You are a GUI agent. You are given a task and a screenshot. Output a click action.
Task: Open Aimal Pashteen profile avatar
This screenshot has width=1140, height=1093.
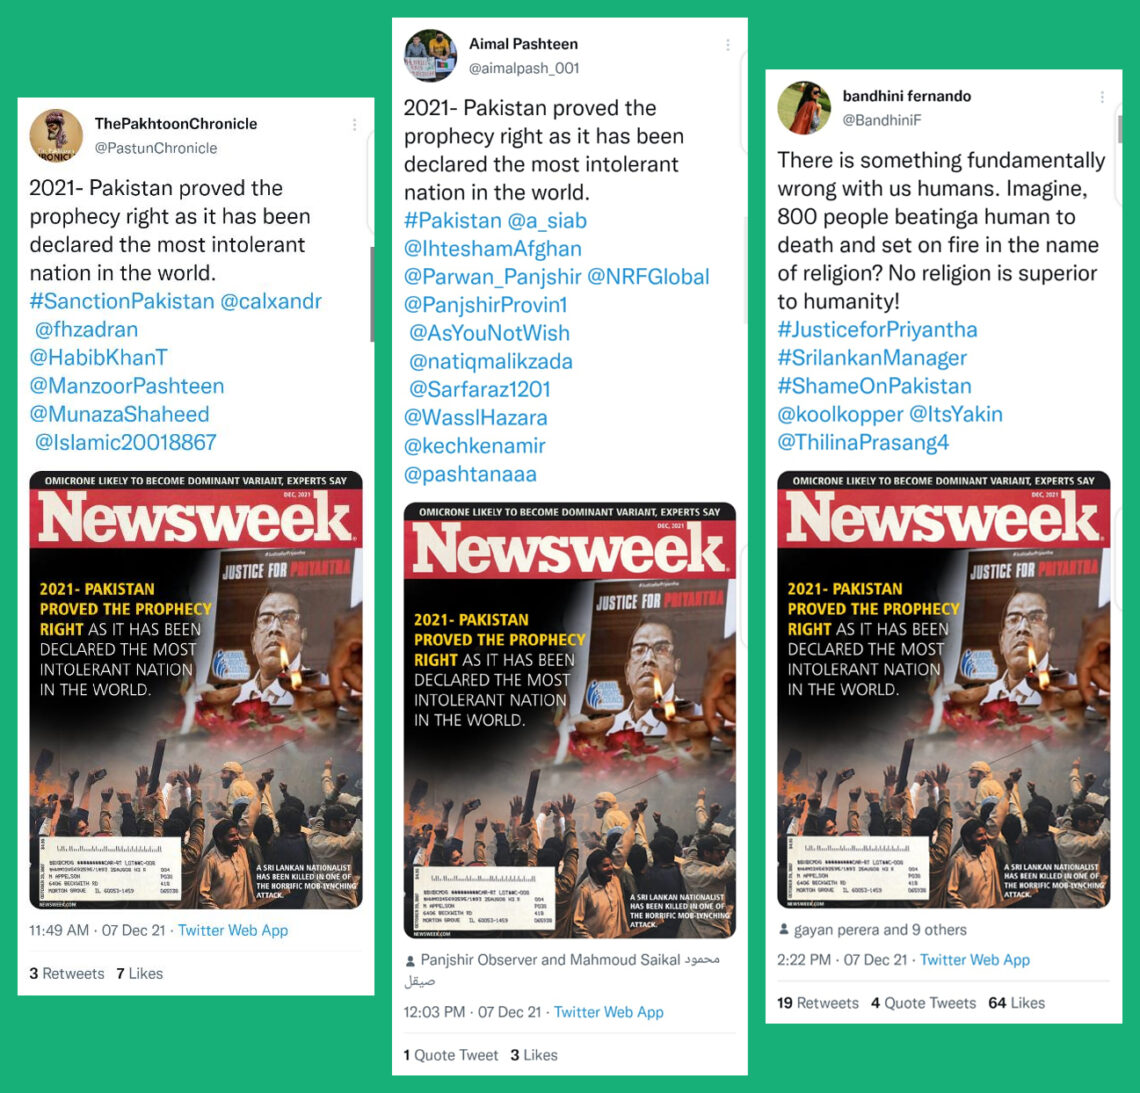[430, 56]
